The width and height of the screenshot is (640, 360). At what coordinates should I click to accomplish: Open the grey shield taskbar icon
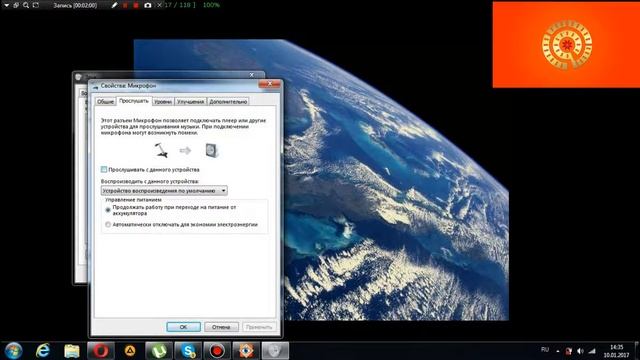pyautogui.click(x=275, y=351)
